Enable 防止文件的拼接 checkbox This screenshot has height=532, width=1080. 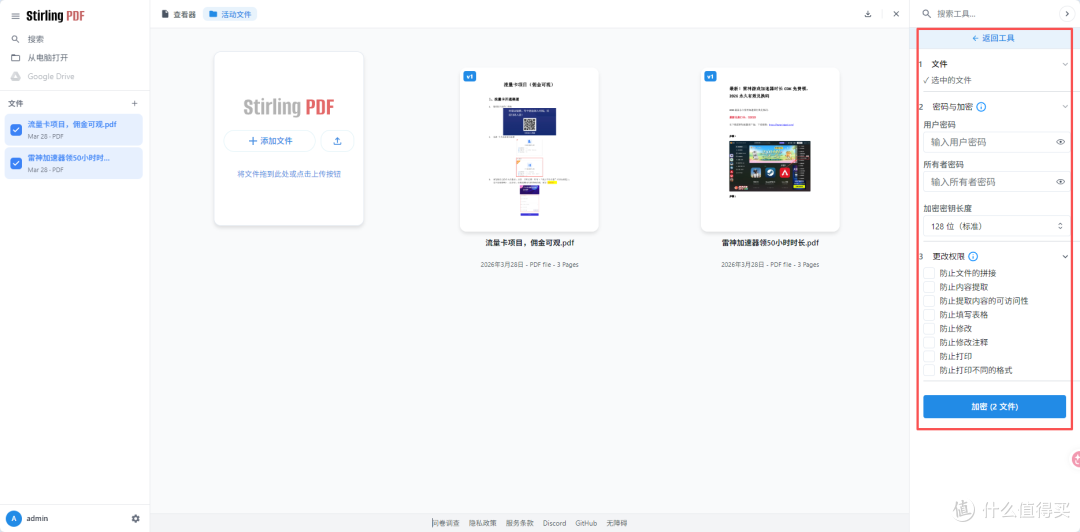point(929,273)
